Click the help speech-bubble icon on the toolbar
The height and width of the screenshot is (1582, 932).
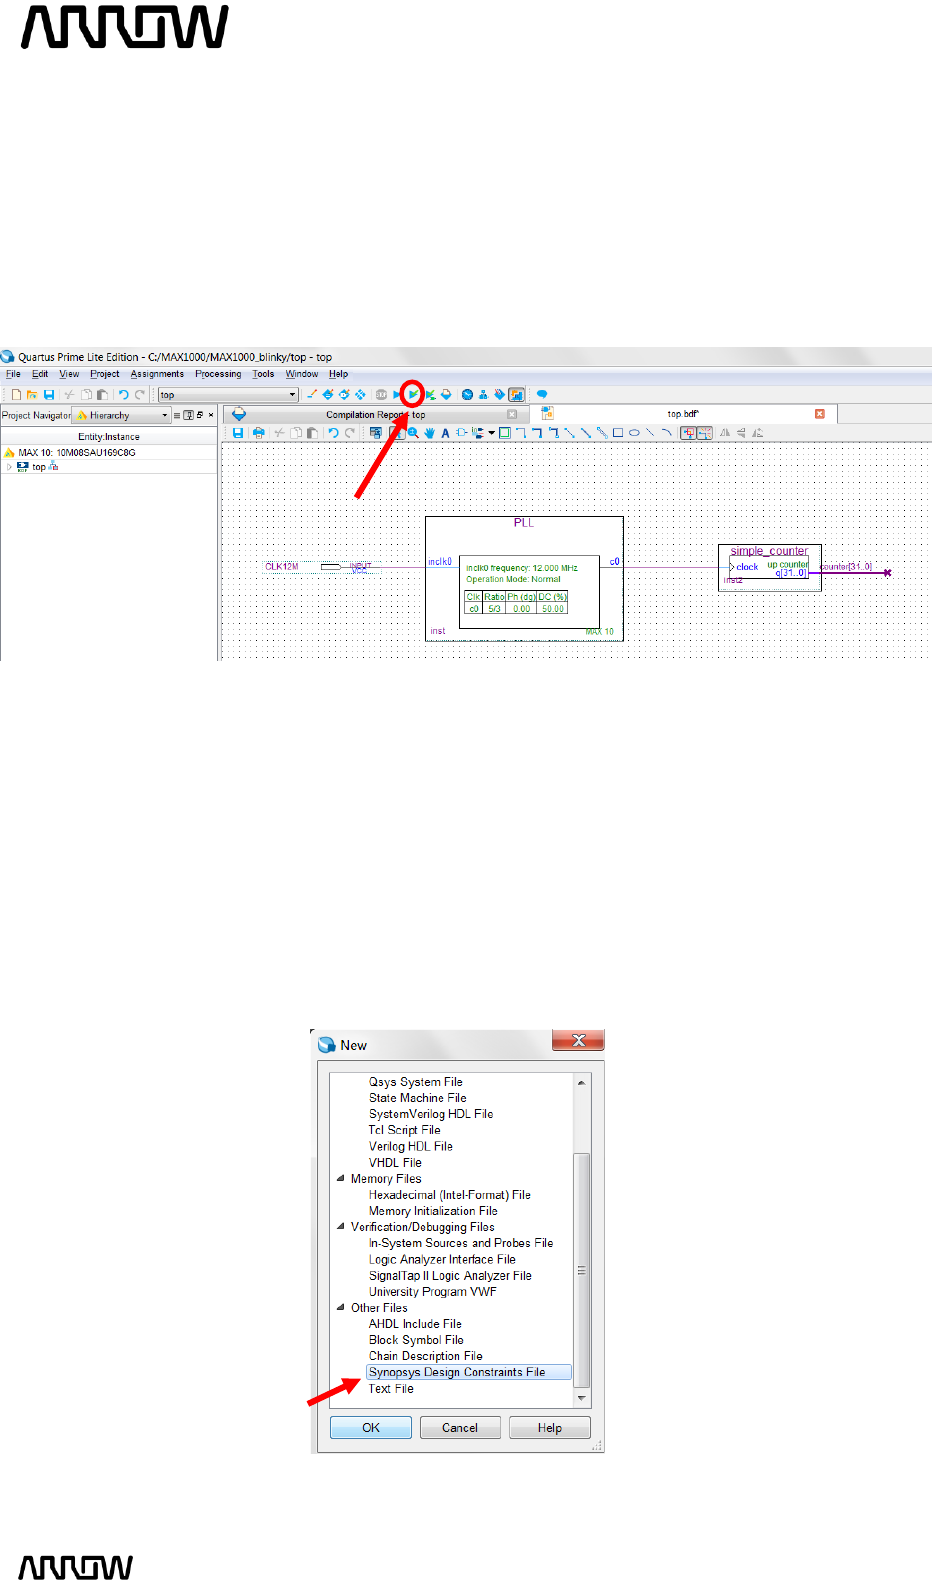(x=542, y=395)
